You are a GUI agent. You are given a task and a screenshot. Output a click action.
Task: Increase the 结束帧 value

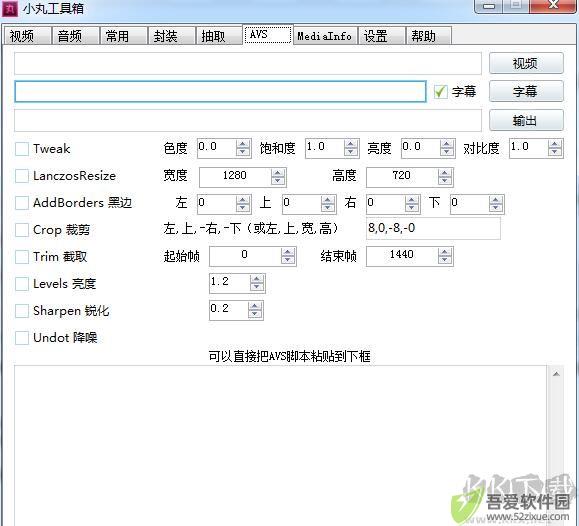[x=445, y=252]
